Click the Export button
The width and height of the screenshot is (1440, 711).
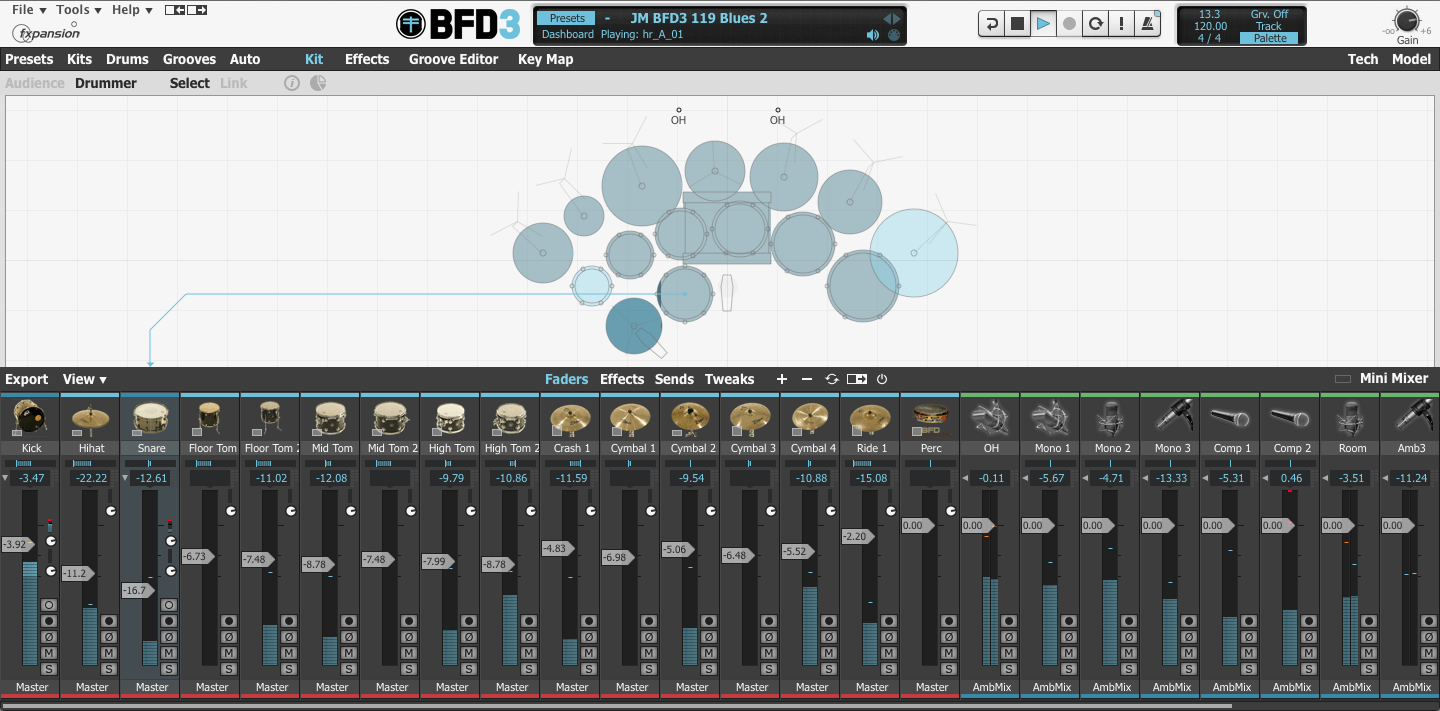pos(26,379)
